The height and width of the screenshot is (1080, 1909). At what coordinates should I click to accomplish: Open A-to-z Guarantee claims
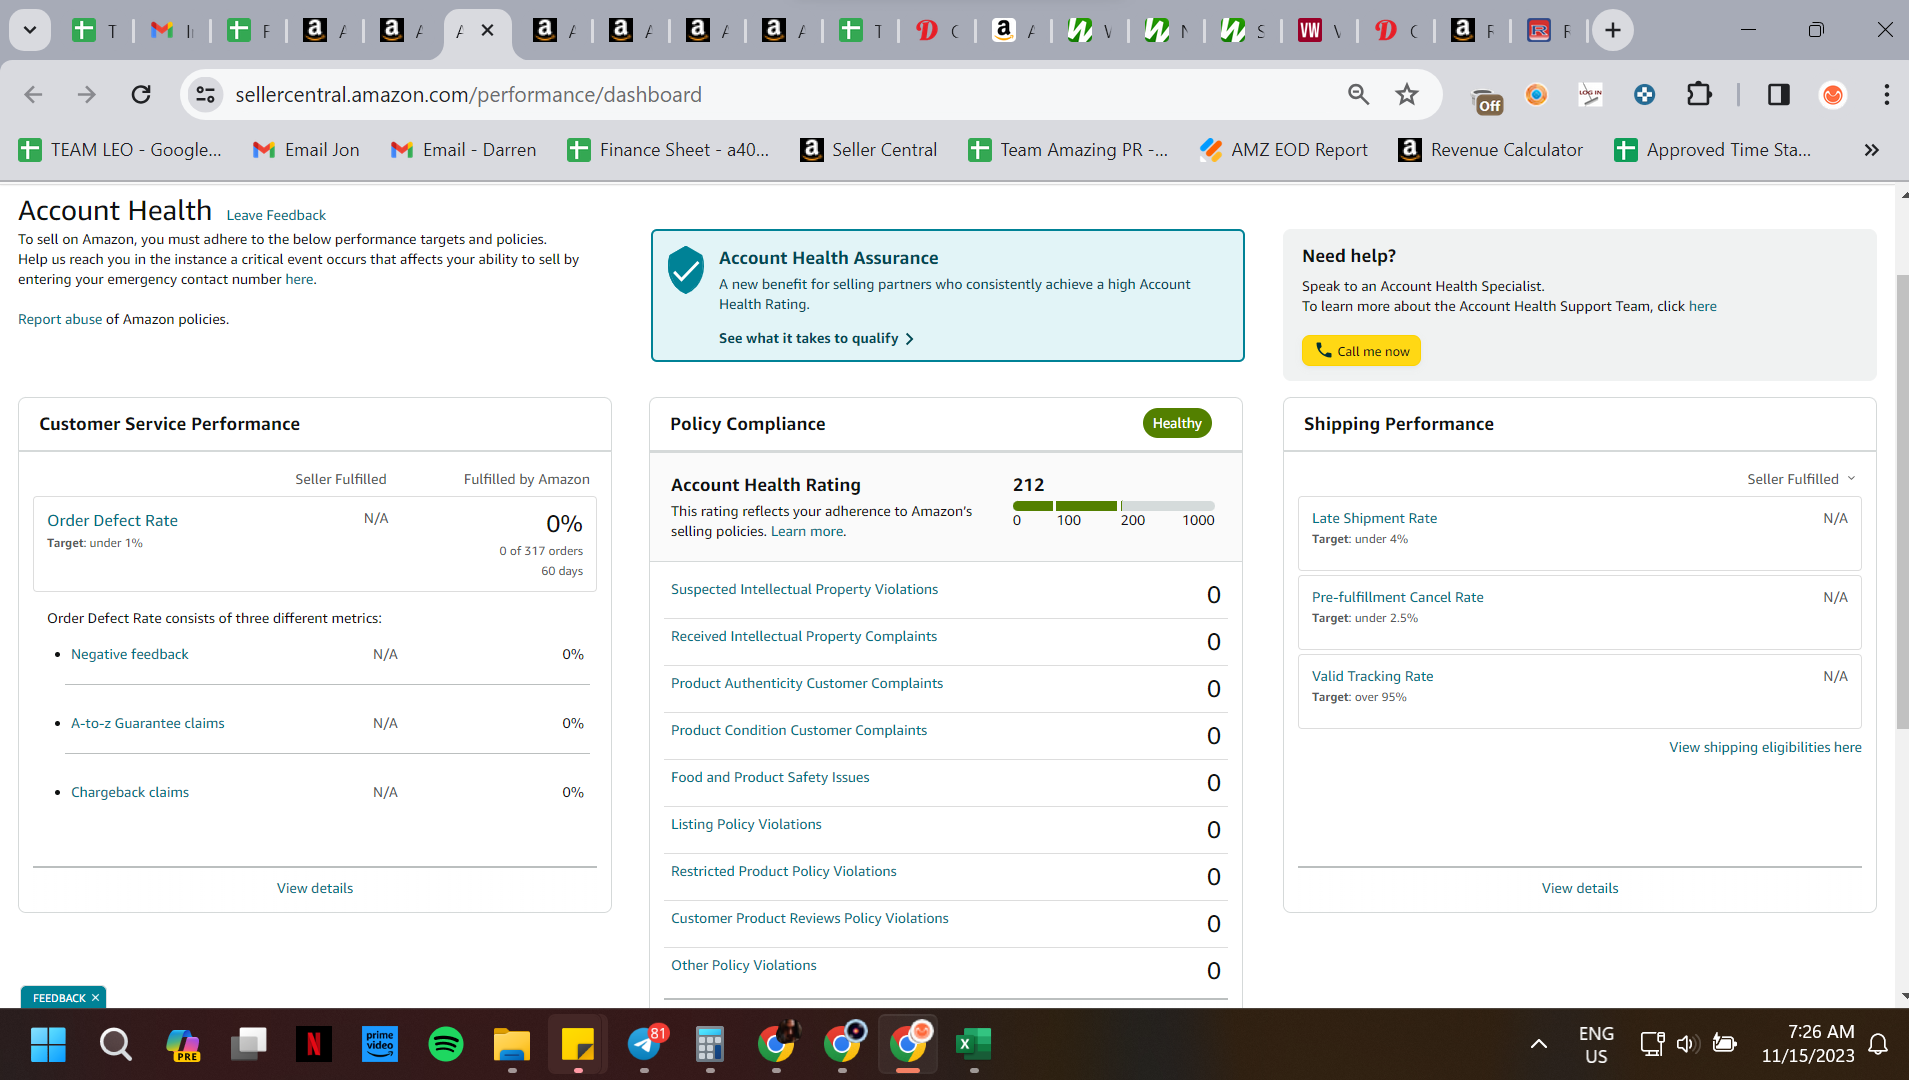[x=148, y=723]
